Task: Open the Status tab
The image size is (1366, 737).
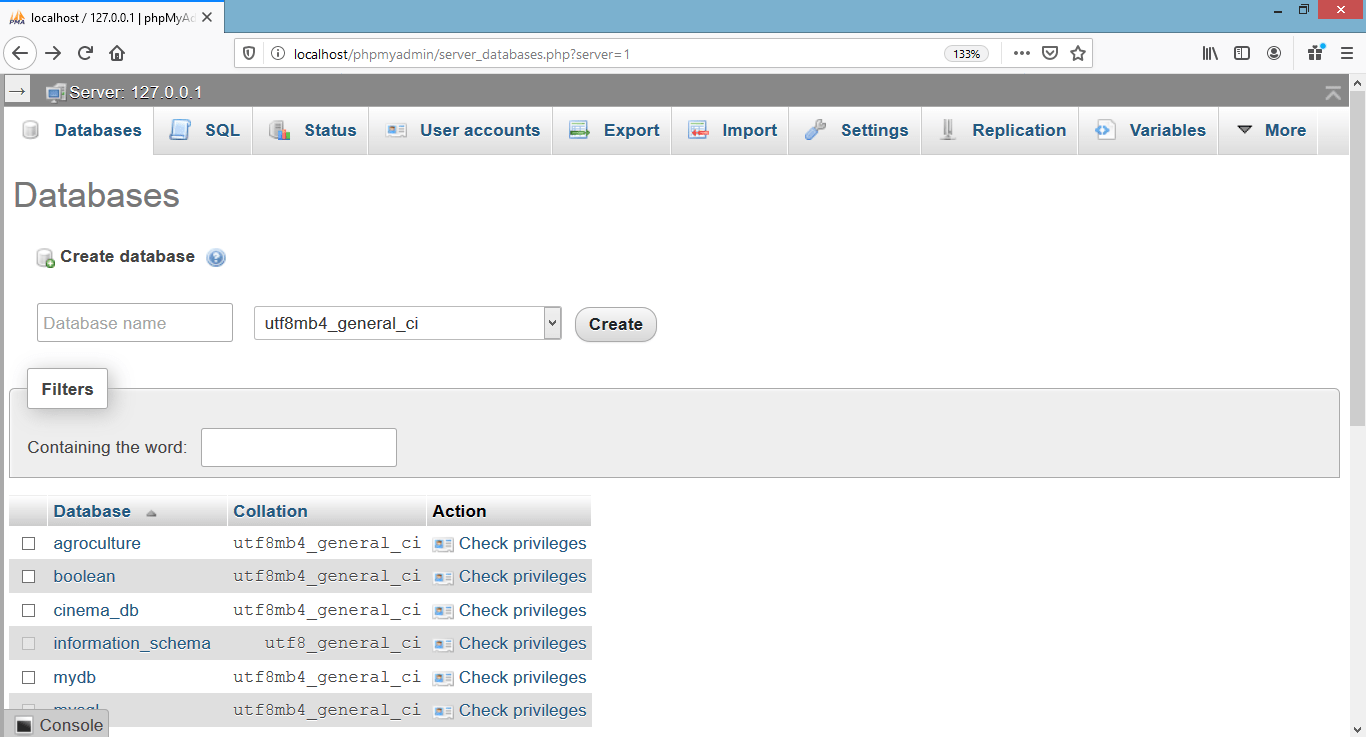Action: pyautogui.click(x=312, y=130)
